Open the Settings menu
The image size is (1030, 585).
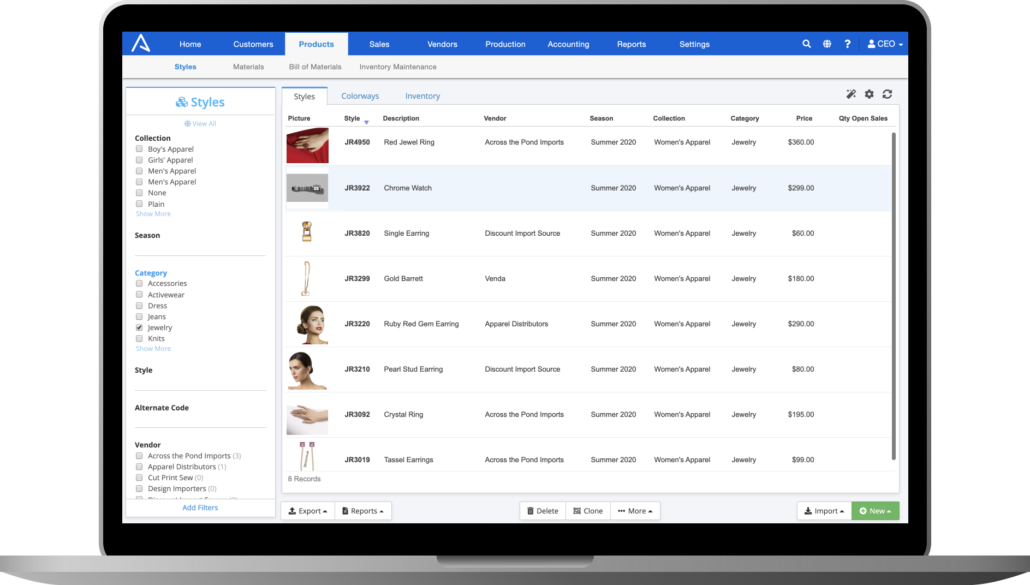click(x=694, y=44)
